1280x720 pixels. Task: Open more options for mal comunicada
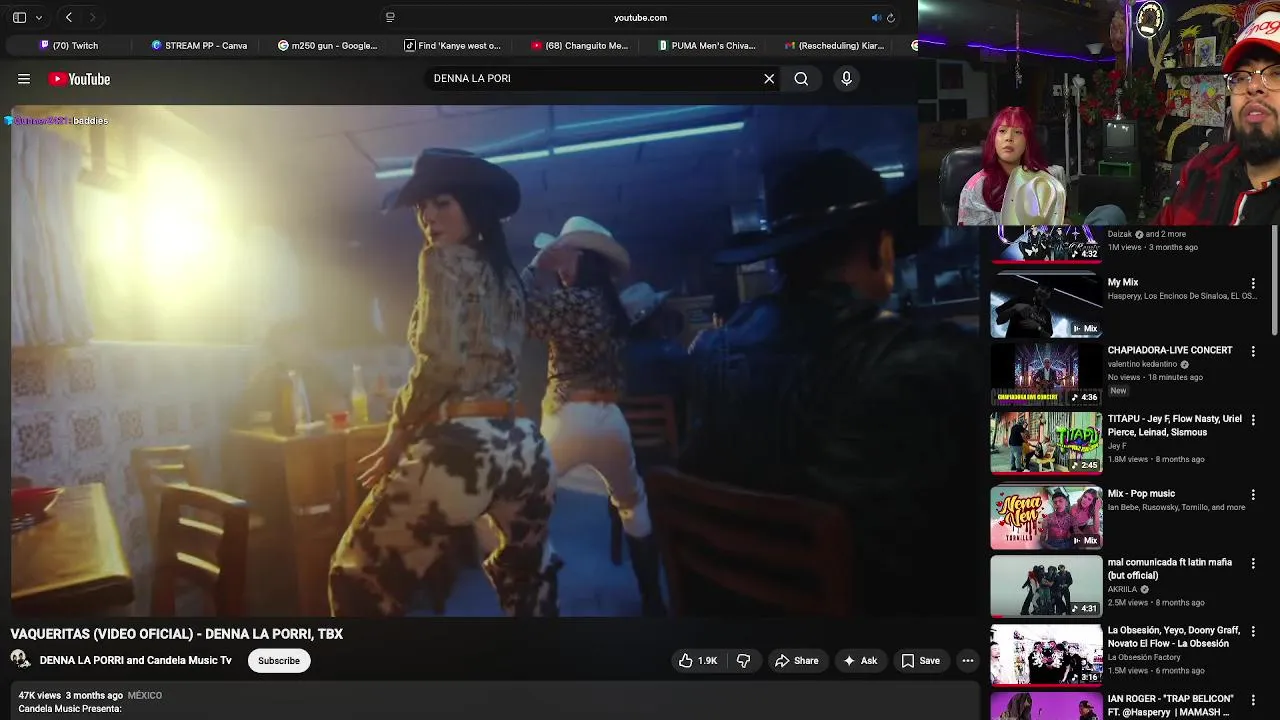click(1253, 564)
